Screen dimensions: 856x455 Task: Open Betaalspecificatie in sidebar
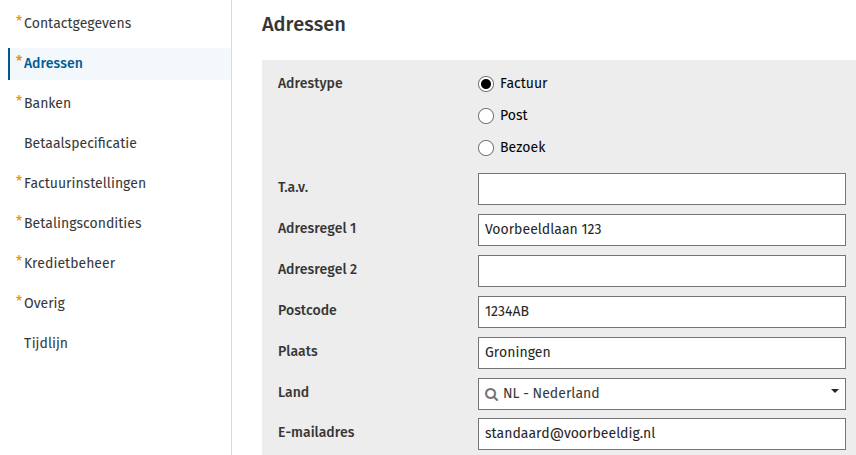pos(80,143)
